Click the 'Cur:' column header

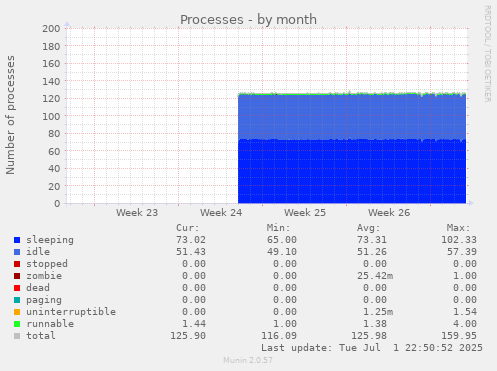[x=188, y=228]
